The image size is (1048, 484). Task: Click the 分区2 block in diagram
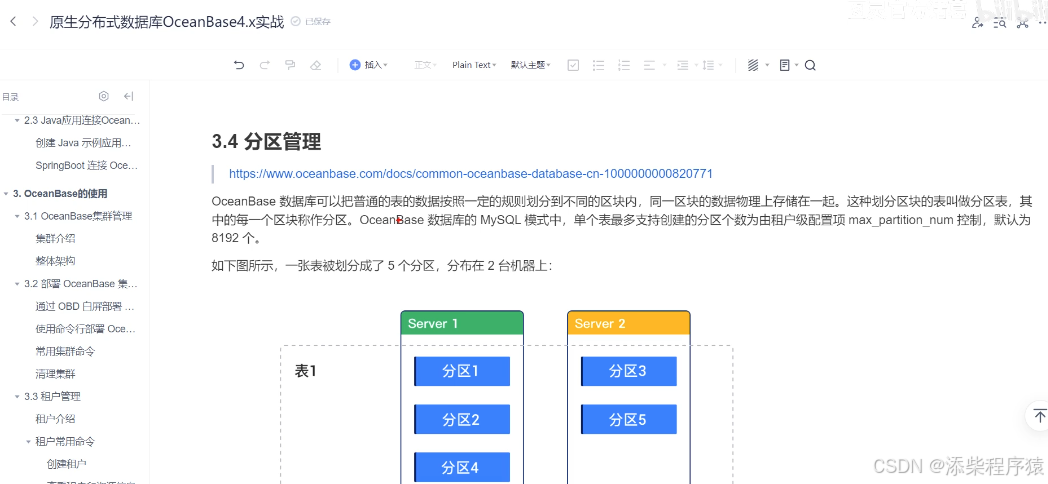(x=462, y=419)
